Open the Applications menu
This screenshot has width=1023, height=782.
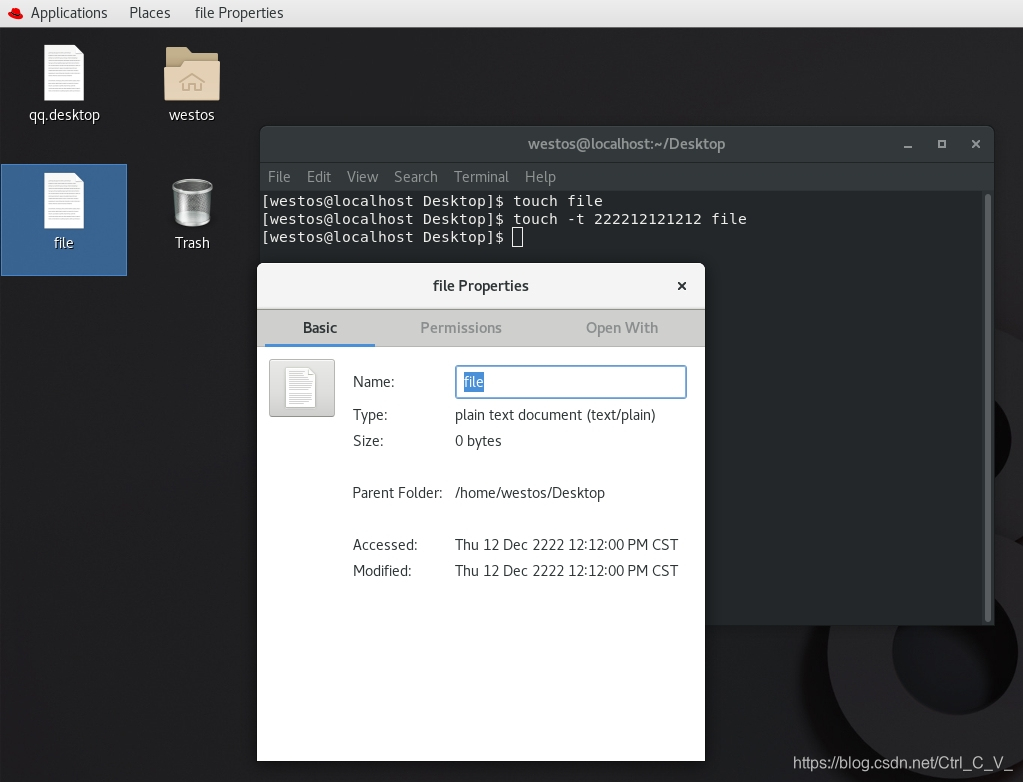69,13
